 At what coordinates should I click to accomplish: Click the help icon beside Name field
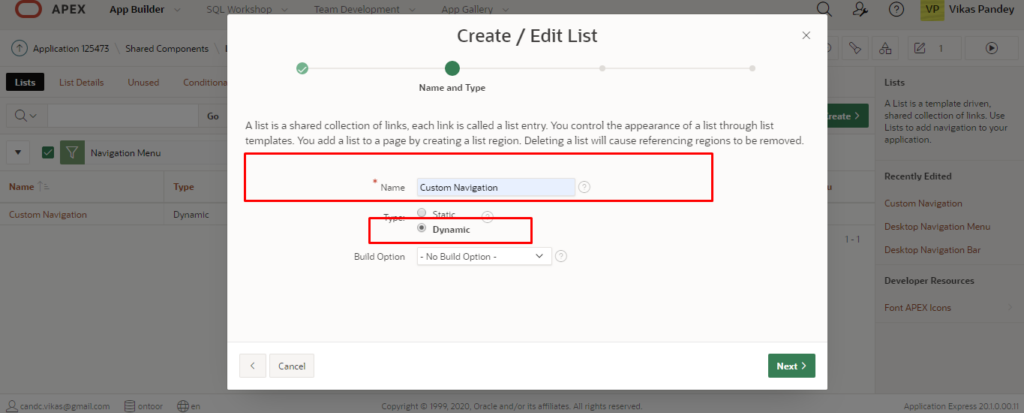click(x=584, y=188)
